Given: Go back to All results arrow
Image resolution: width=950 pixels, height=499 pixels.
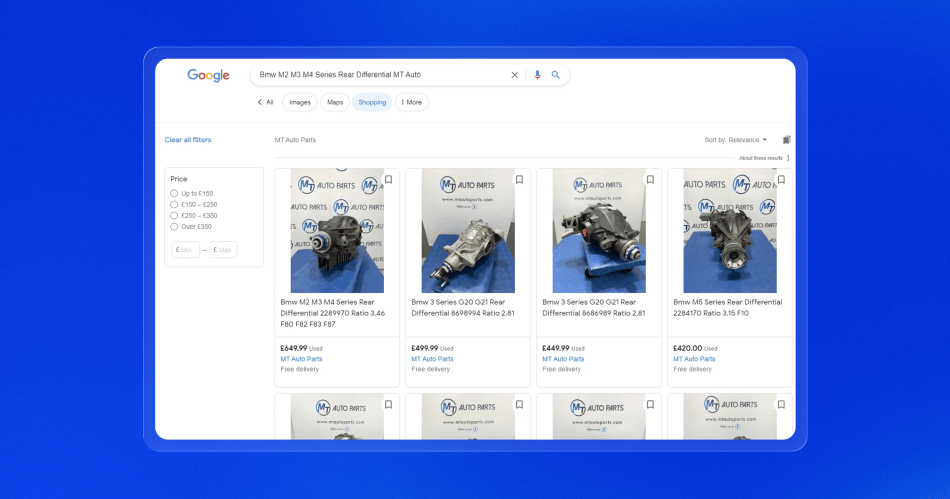Looking at the screenshot, I should click(260, 102).
